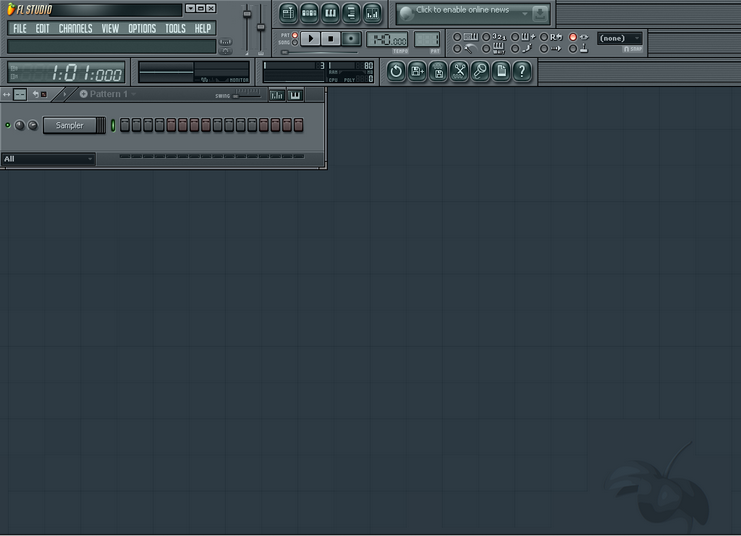
Task: Open the project info page icon
Action: pyautogui.click(x=501, y=71)
